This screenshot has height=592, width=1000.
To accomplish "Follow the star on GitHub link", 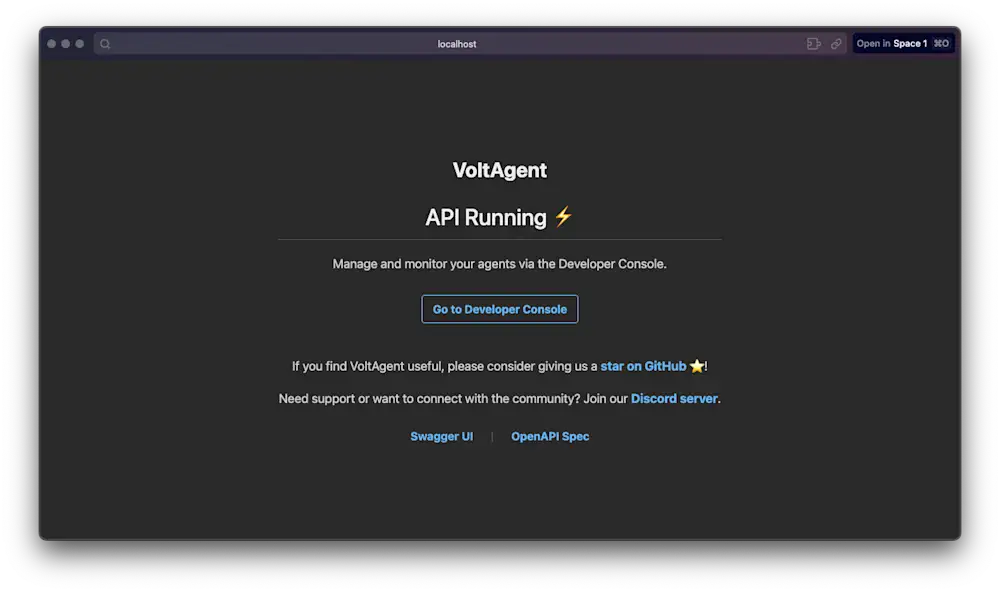I will (x=643, y=366).
